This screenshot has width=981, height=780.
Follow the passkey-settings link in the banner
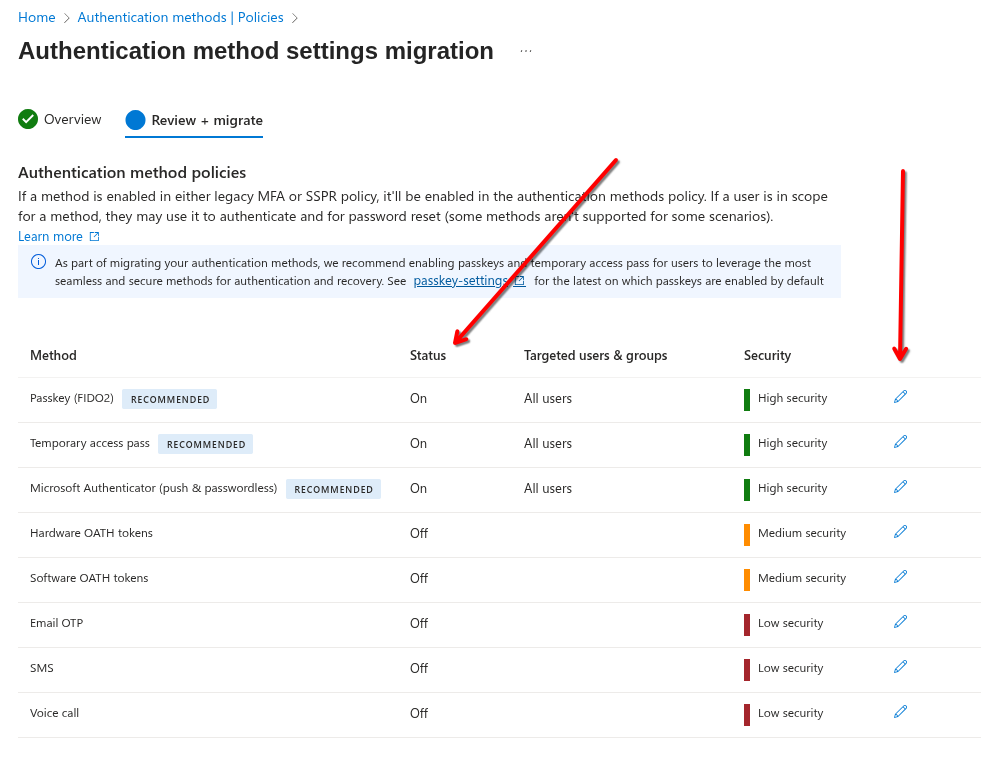(463, 280)
